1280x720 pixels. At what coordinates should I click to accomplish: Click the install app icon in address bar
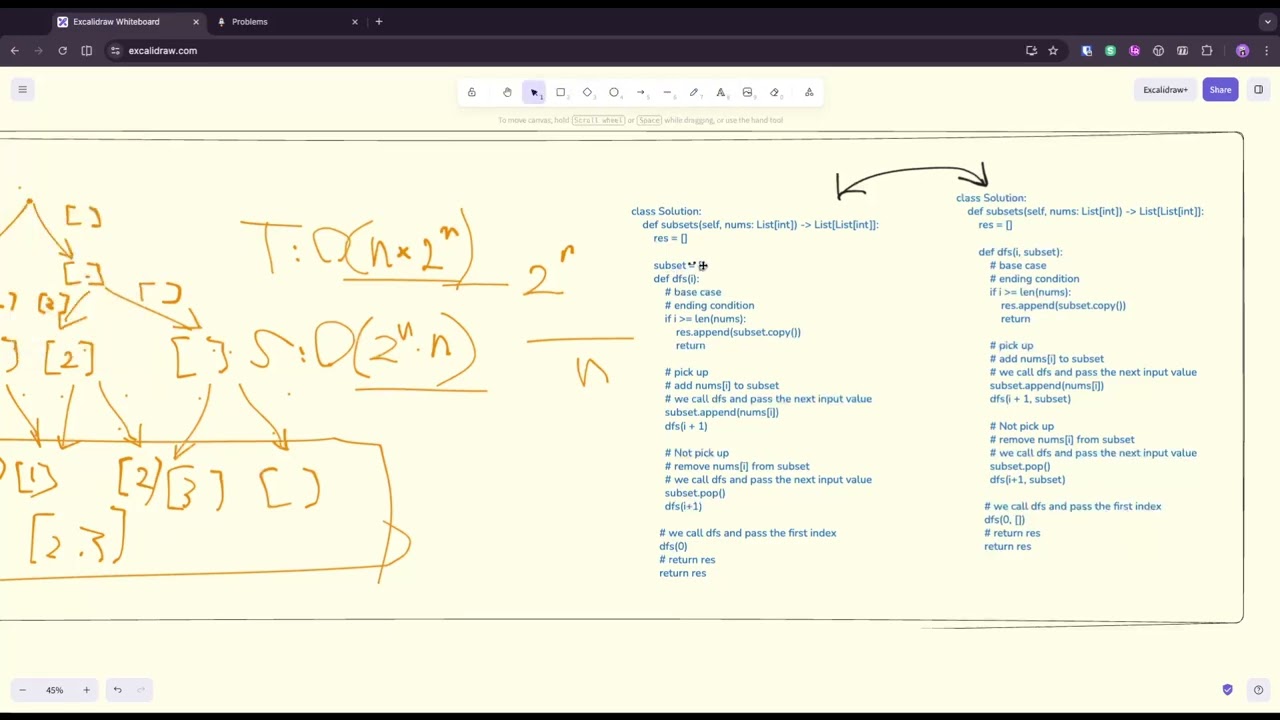pos(1031,50)
